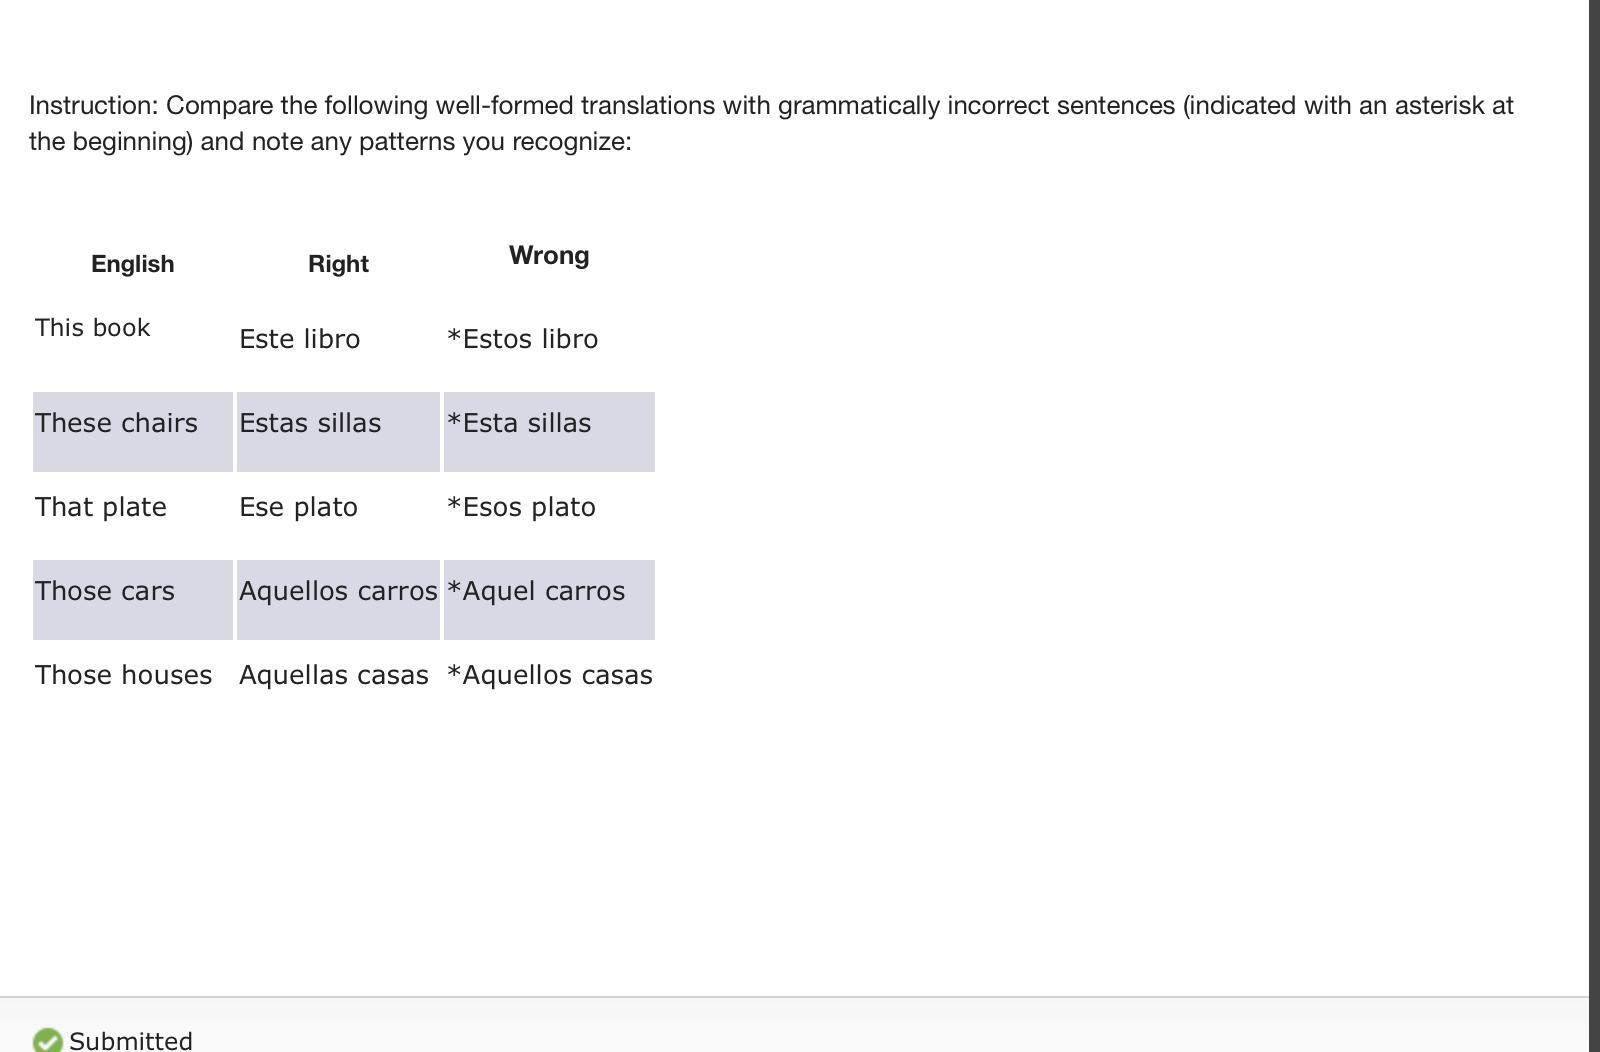Select the 'These chairs' cell
Image resolution: width=1600 pixels, height=1052 pixels.
click(x=117, y=424)
